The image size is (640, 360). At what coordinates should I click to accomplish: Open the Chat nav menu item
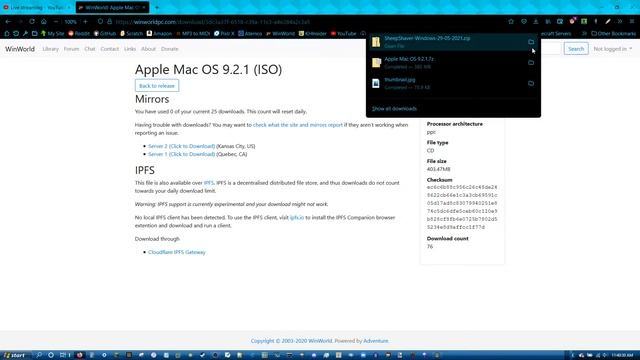pyautogui.click(x=90, y=49)
